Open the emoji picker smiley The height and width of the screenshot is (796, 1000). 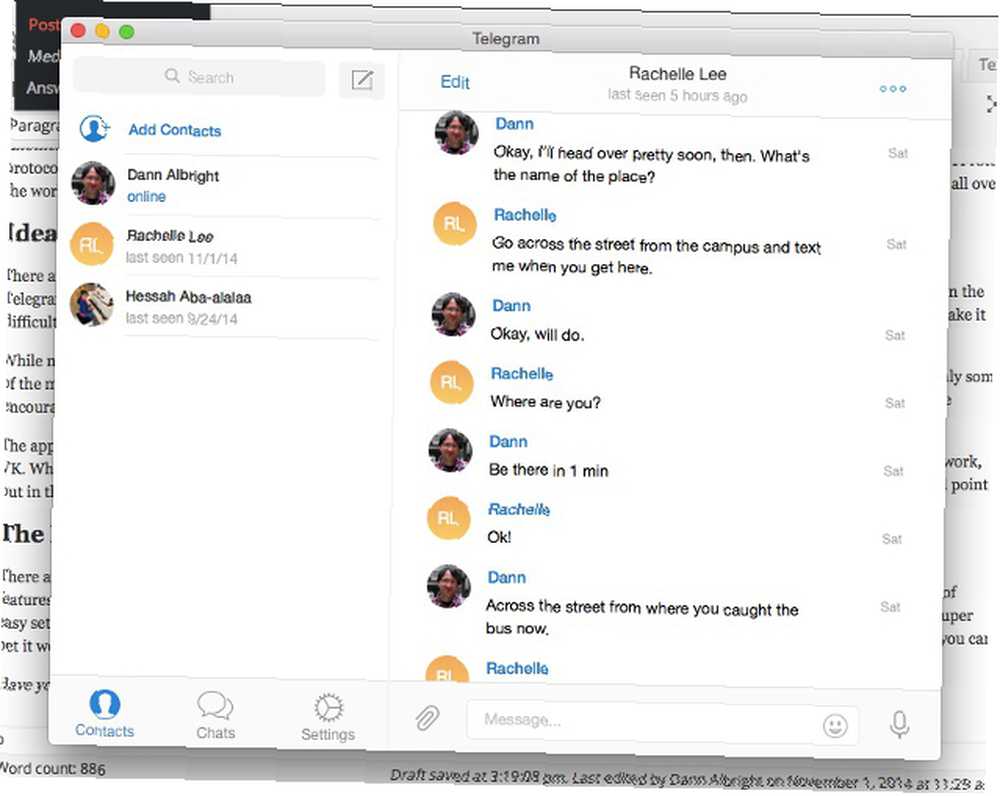835,725
